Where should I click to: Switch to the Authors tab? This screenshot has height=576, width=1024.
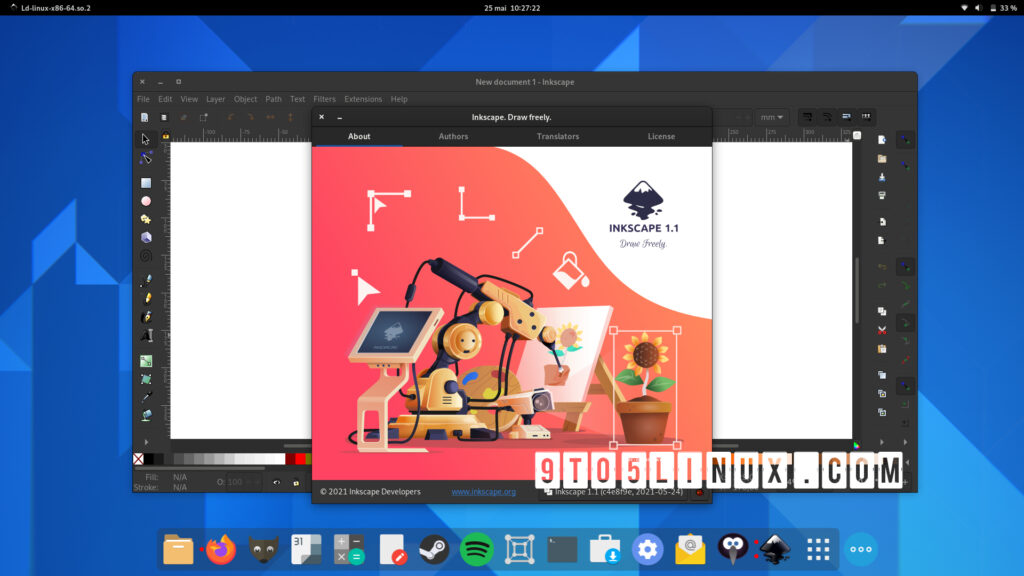(453, 136)
